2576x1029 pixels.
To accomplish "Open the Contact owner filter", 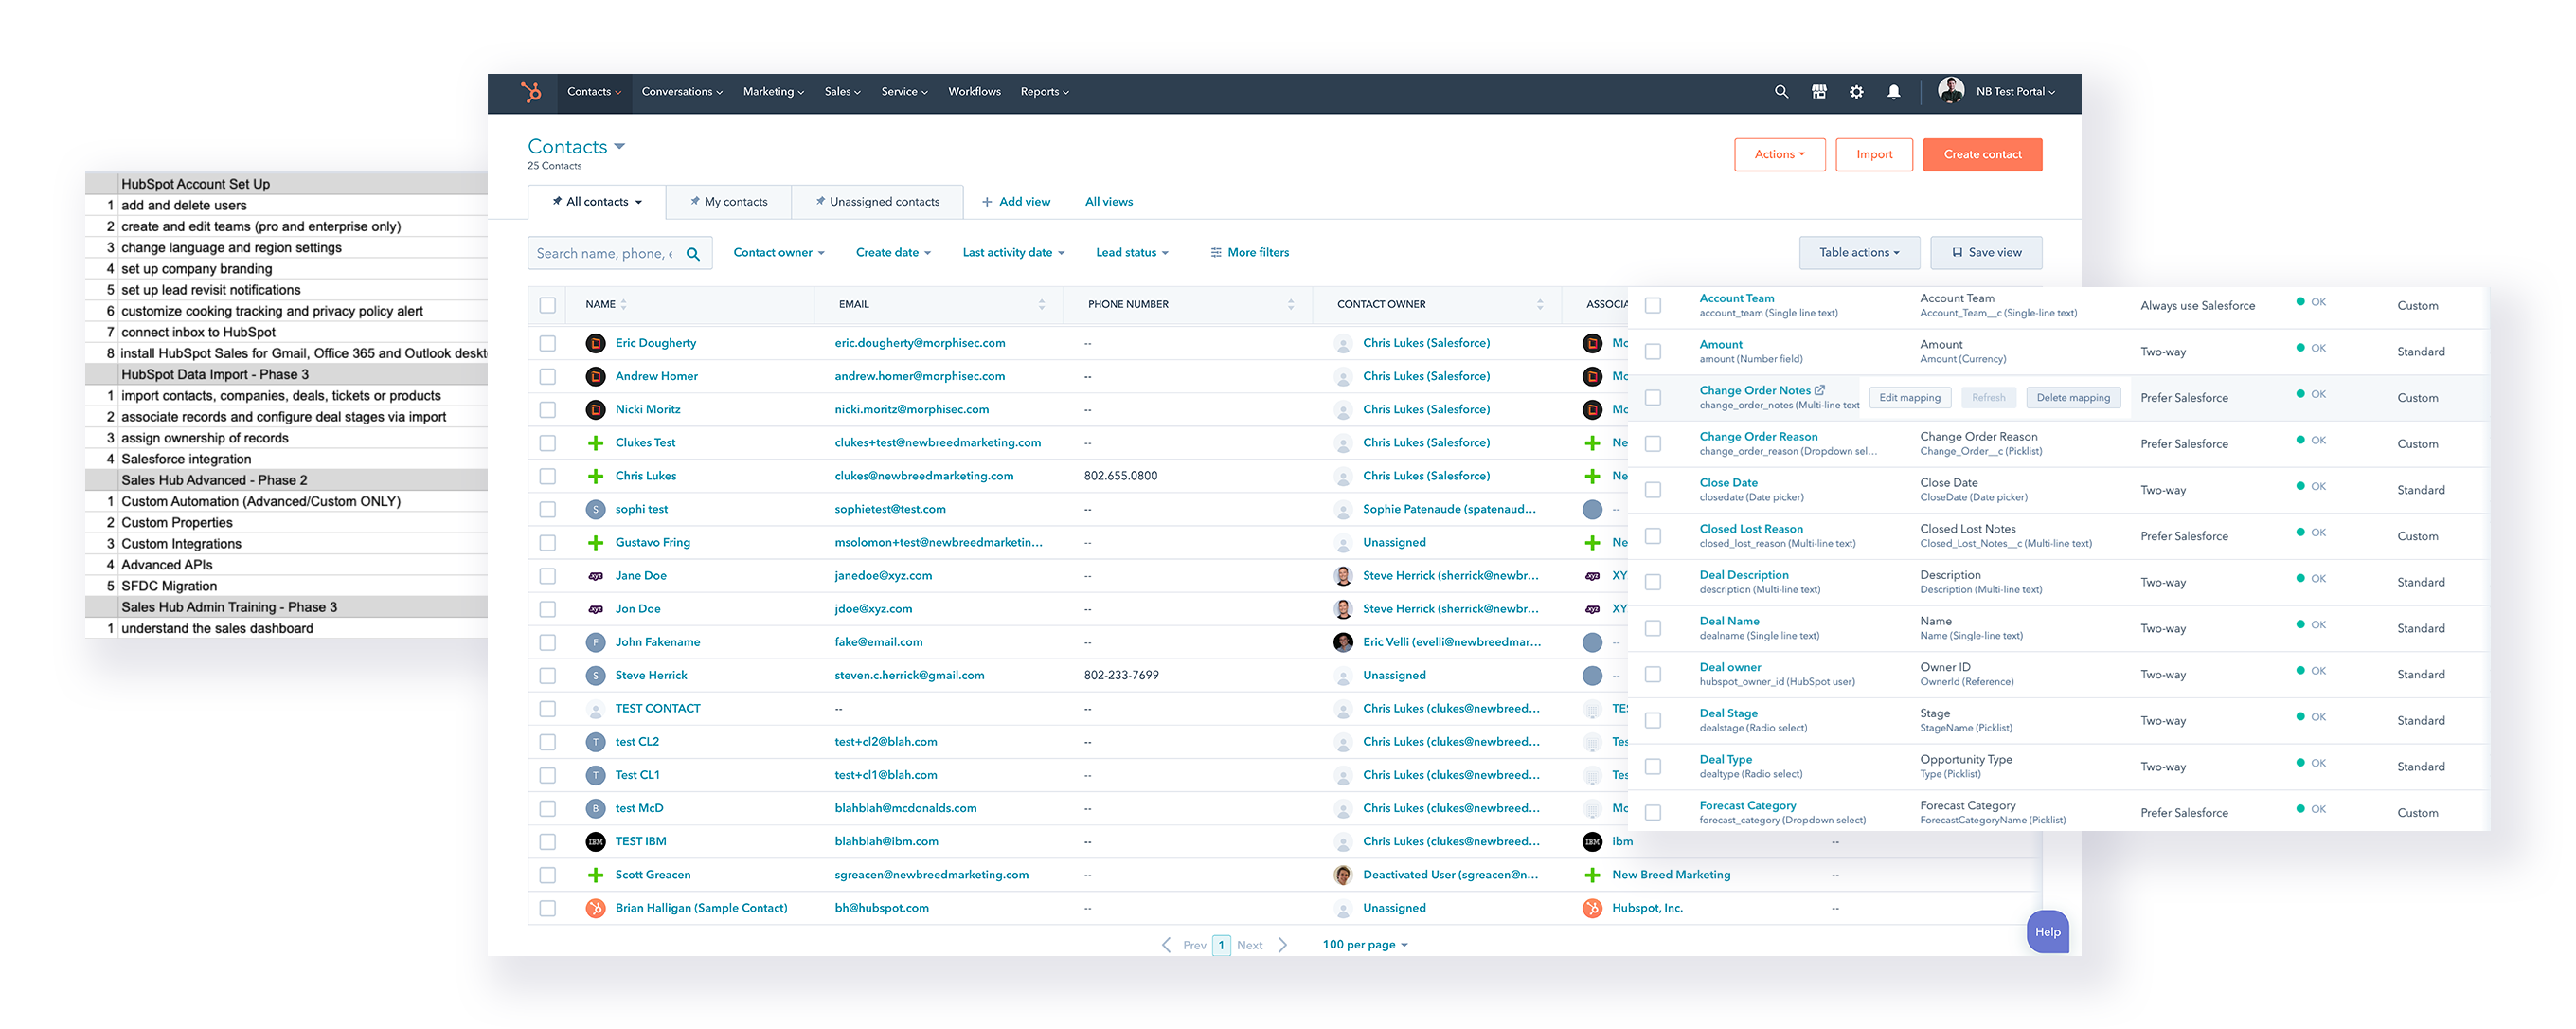I will pyautogui.click(x=778, y=252).
